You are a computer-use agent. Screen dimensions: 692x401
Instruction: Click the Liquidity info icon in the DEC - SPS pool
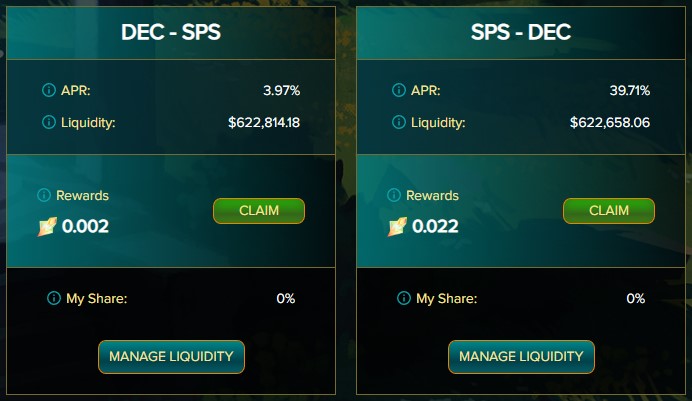pos(49,122)
